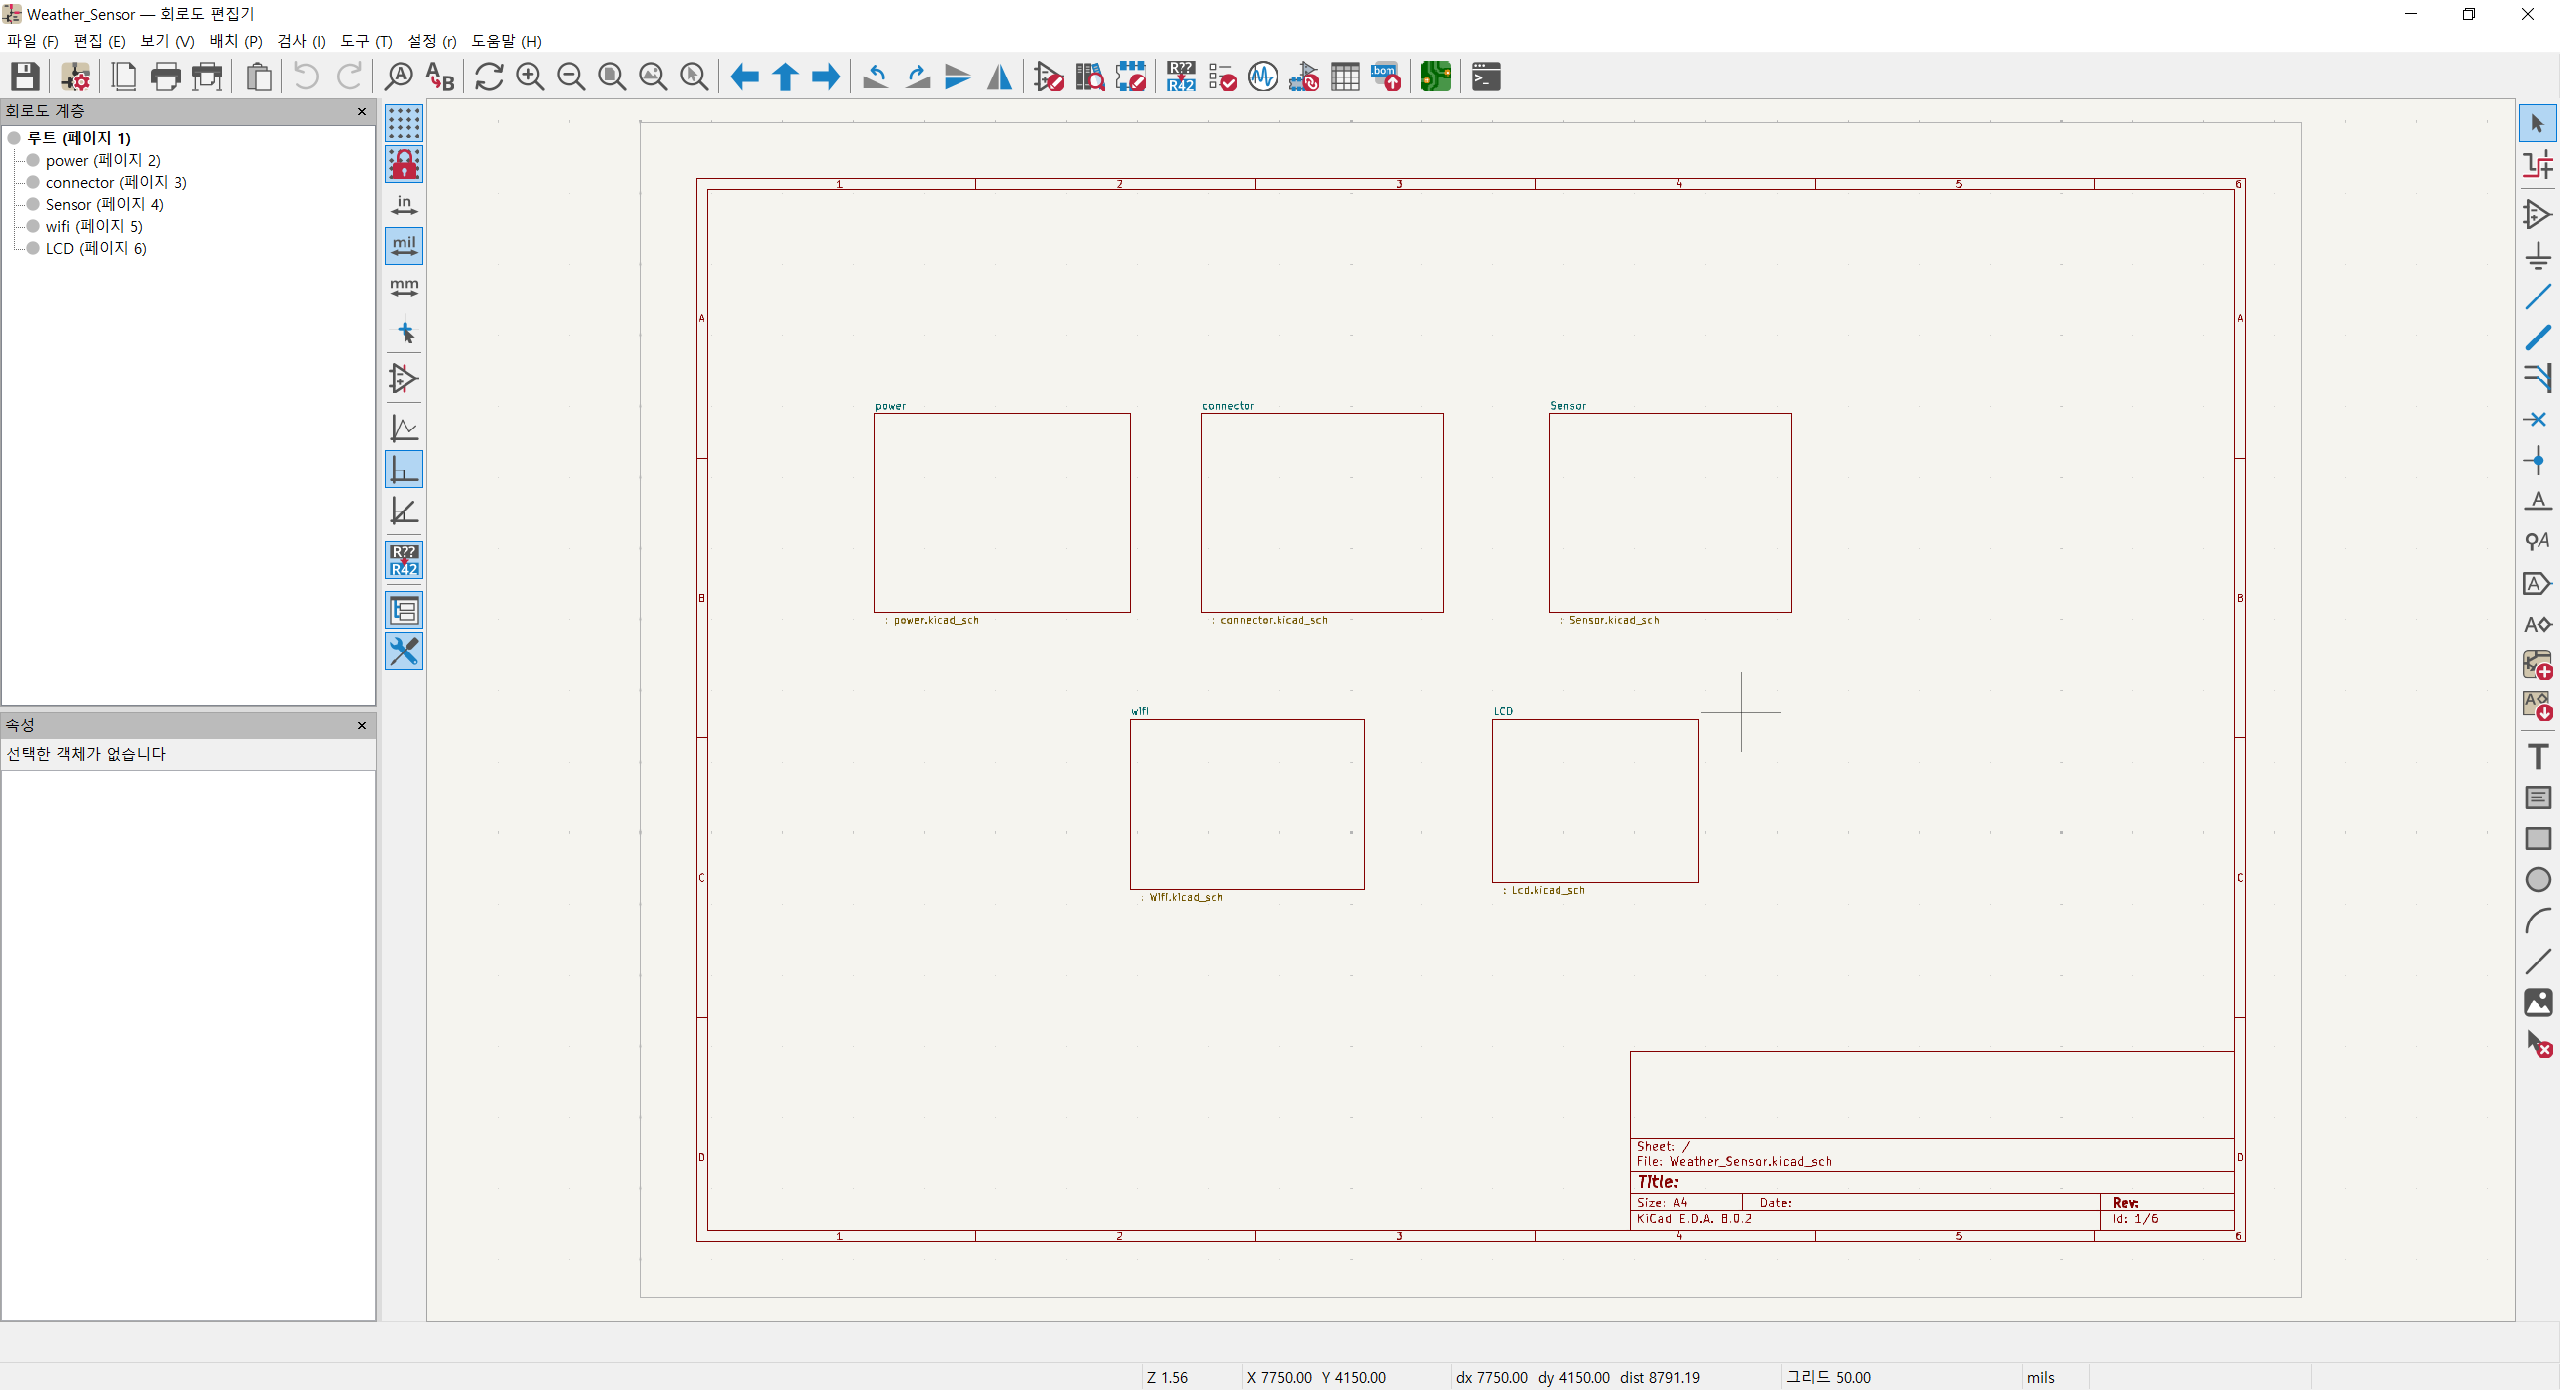This screenshot has width=2560, height=1390.
Task: Close the 회로도 계층 hierarchy panel
Action: [362, 111]
